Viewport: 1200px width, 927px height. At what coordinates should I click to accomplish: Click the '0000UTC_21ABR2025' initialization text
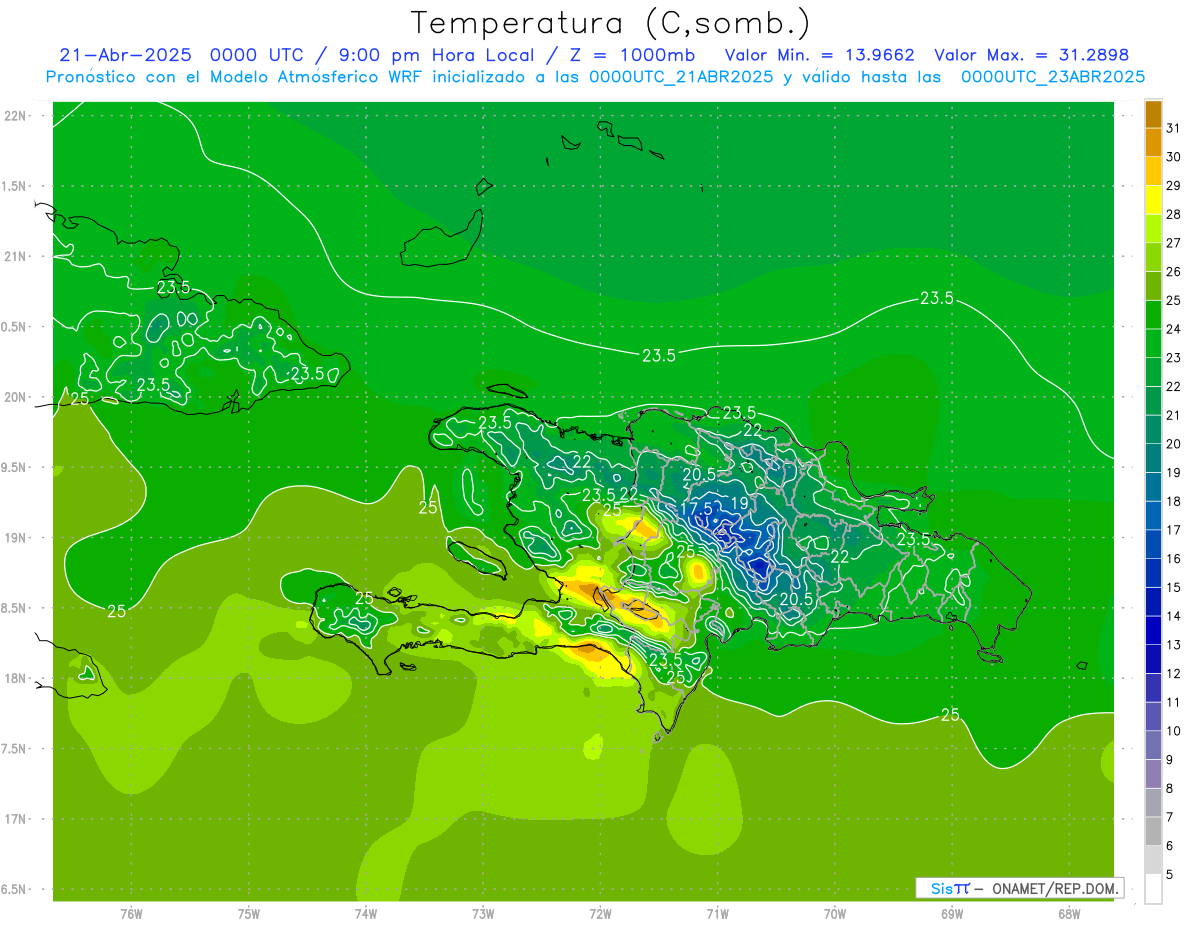[x=680, y=77]
